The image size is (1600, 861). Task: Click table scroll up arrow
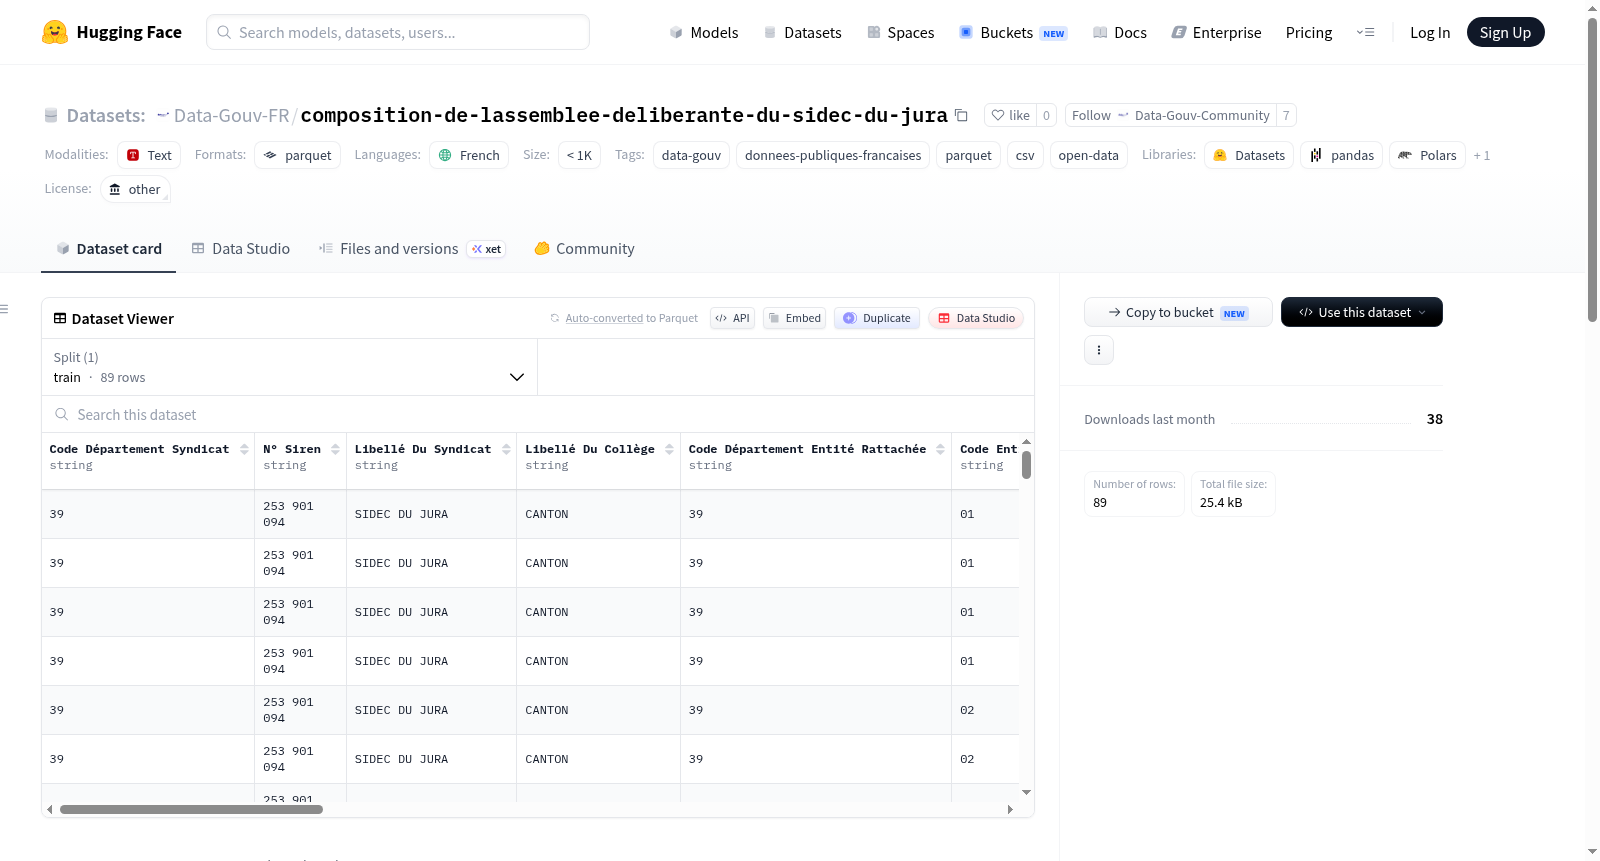pyautogui.click(x=1026, y=442)
